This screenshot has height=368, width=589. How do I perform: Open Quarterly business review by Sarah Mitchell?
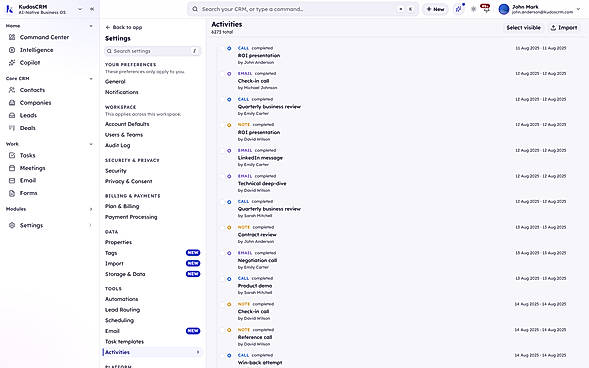click(269, 209)
